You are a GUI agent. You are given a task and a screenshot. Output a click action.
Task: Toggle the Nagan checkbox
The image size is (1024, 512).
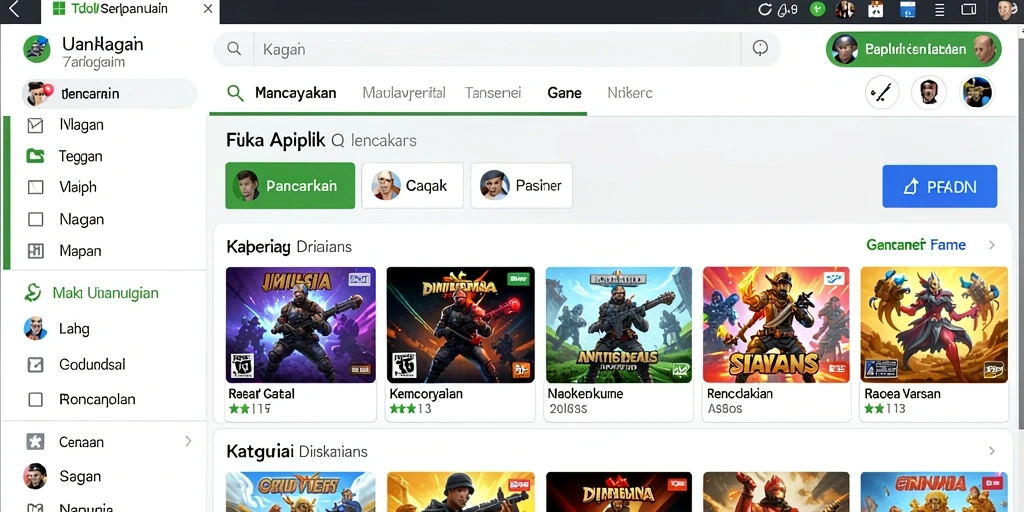coord(35,219)
